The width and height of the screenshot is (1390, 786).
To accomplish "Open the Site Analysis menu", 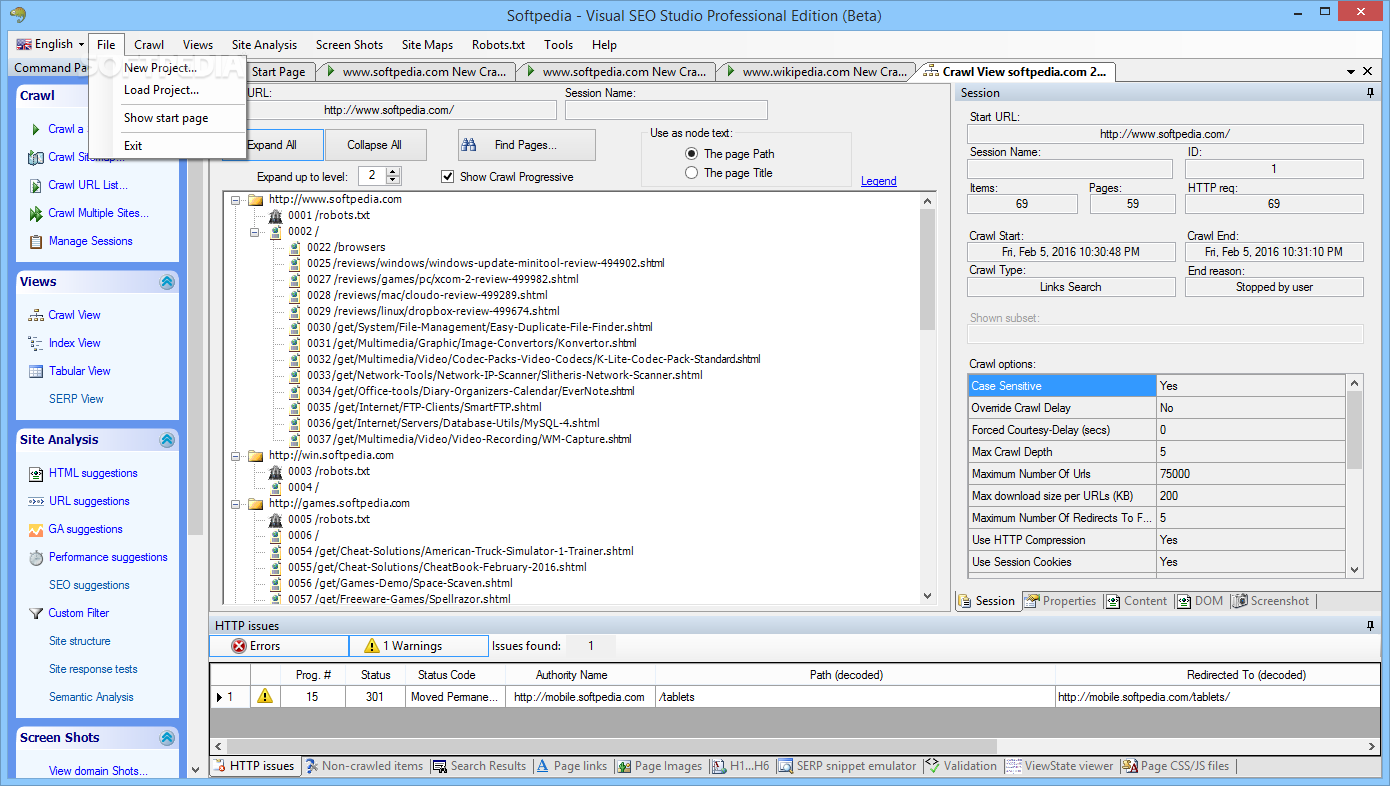I will [264, 45].
